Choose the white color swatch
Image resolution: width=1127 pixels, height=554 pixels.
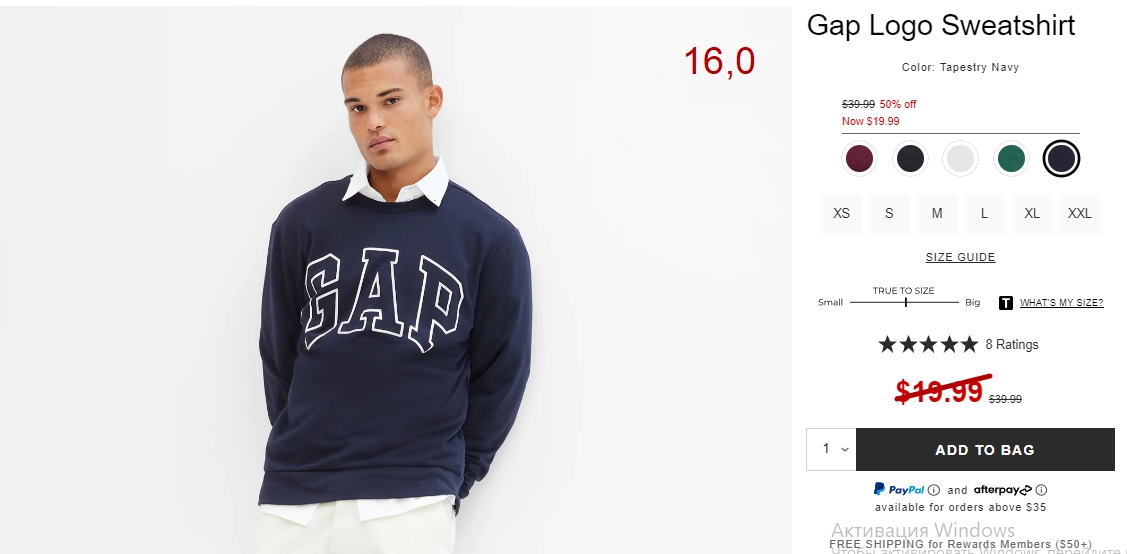coord(960,158)
